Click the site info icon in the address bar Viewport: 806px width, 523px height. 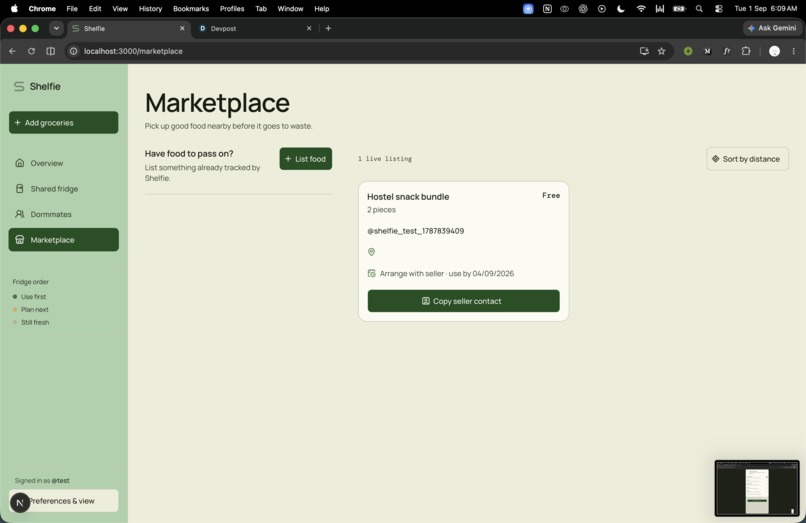[x=74, y=51]
